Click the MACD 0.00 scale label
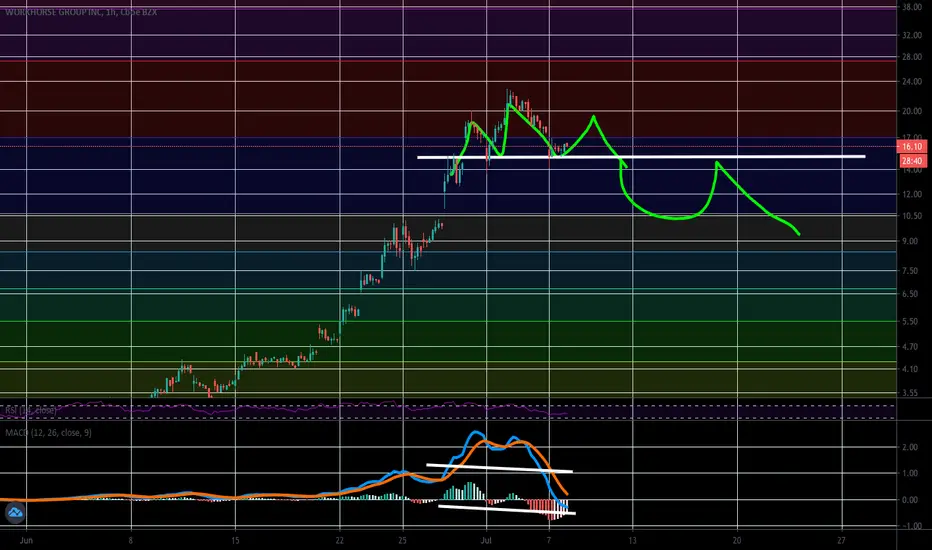 point(910,500)
